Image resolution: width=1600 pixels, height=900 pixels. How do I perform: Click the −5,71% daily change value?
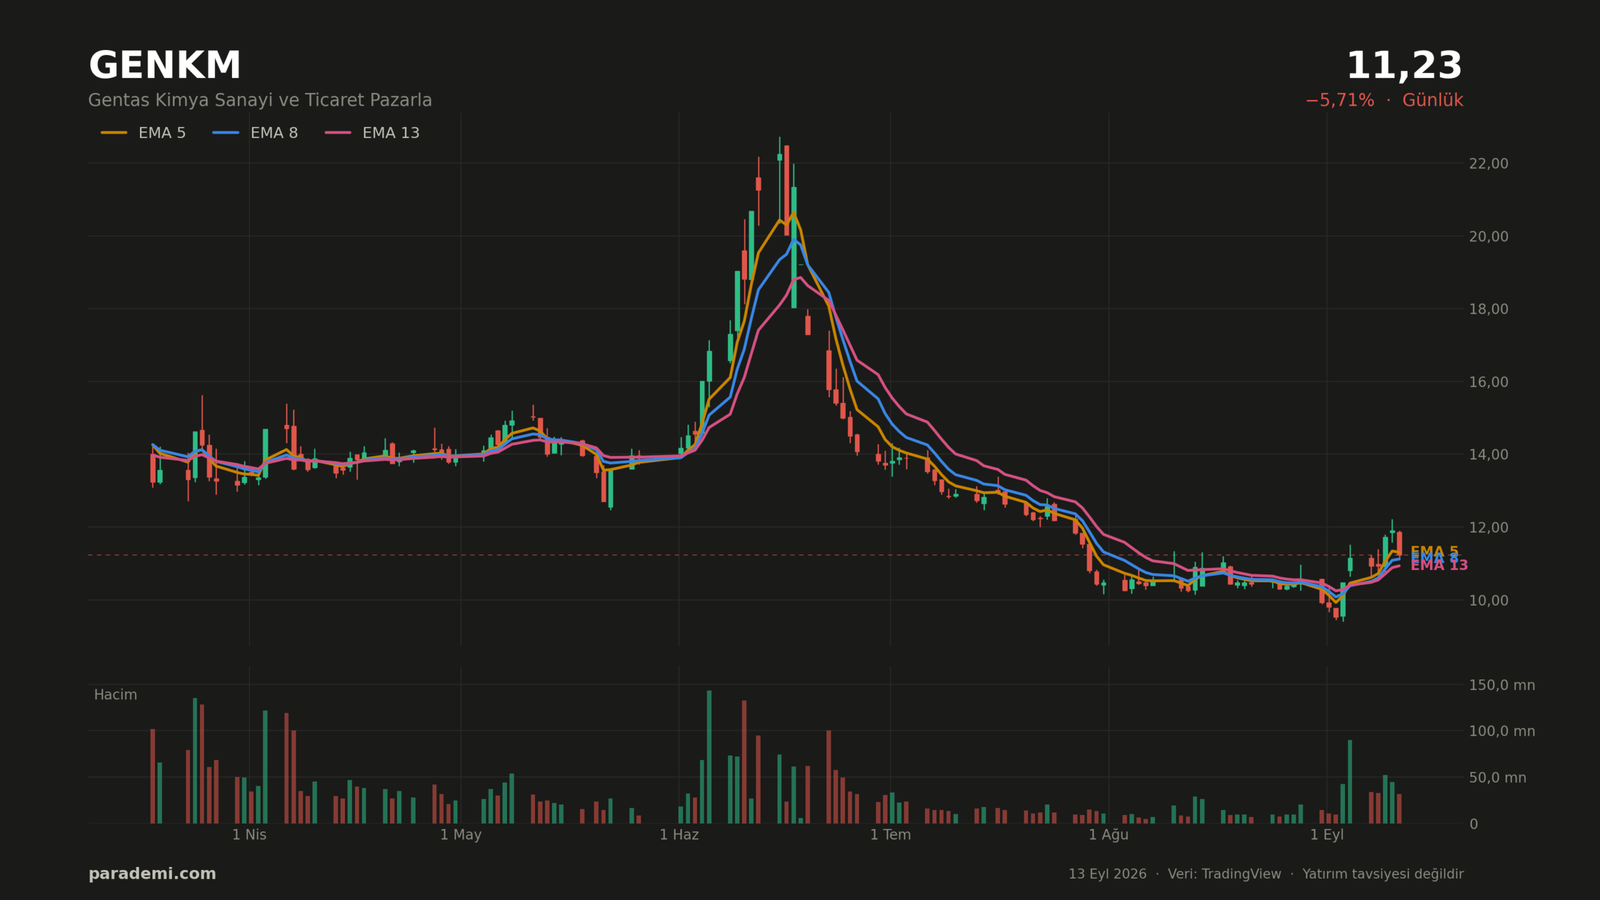click(x=1339, y=100)
